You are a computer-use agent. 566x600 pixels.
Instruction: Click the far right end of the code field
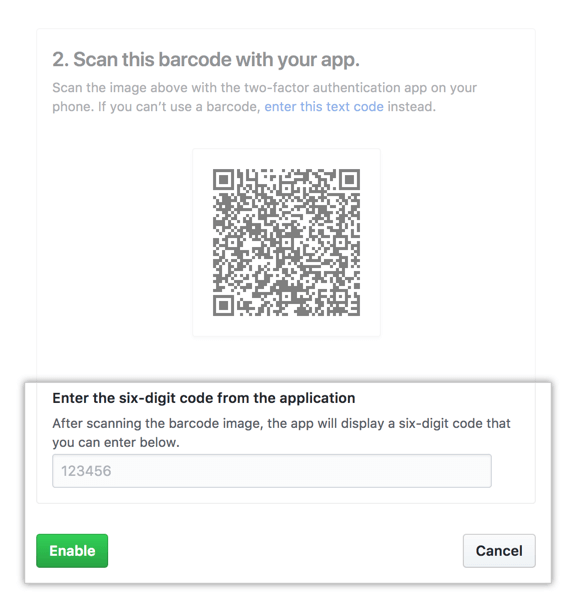[x=484, y=471]
